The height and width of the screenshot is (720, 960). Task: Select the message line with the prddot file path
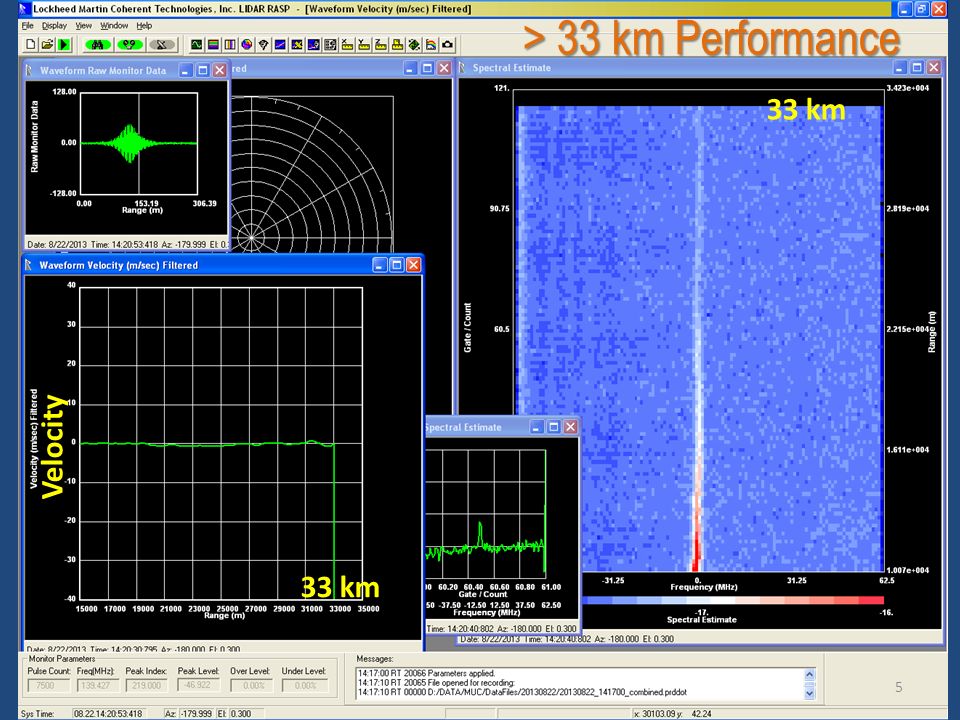(x=522, y=692)
